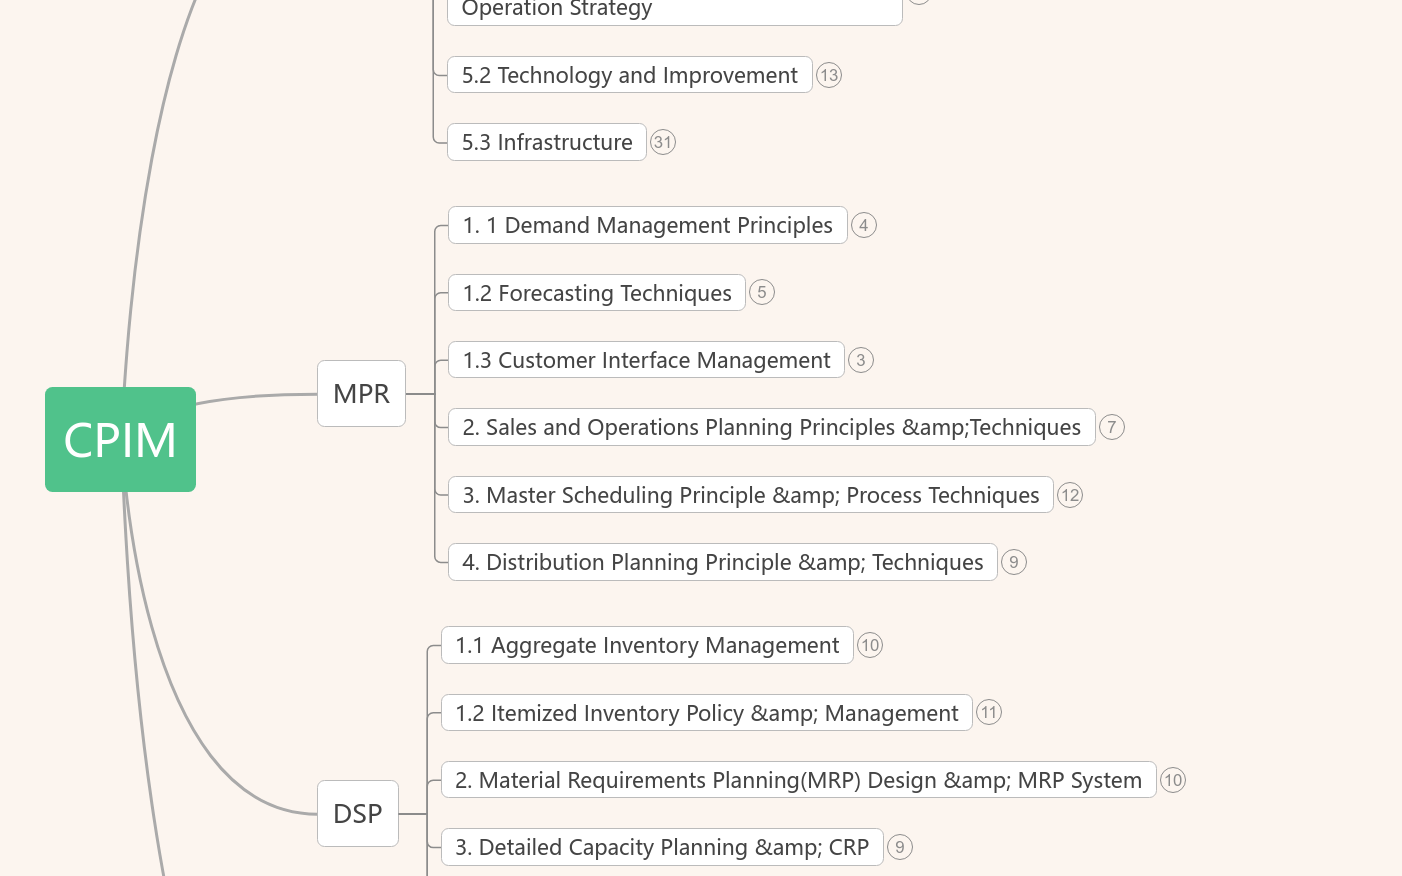Expand the 13 subtopics of Technology and Improvement
Viewport: 1402px width, 876px height.
click(x=829, y=75)
